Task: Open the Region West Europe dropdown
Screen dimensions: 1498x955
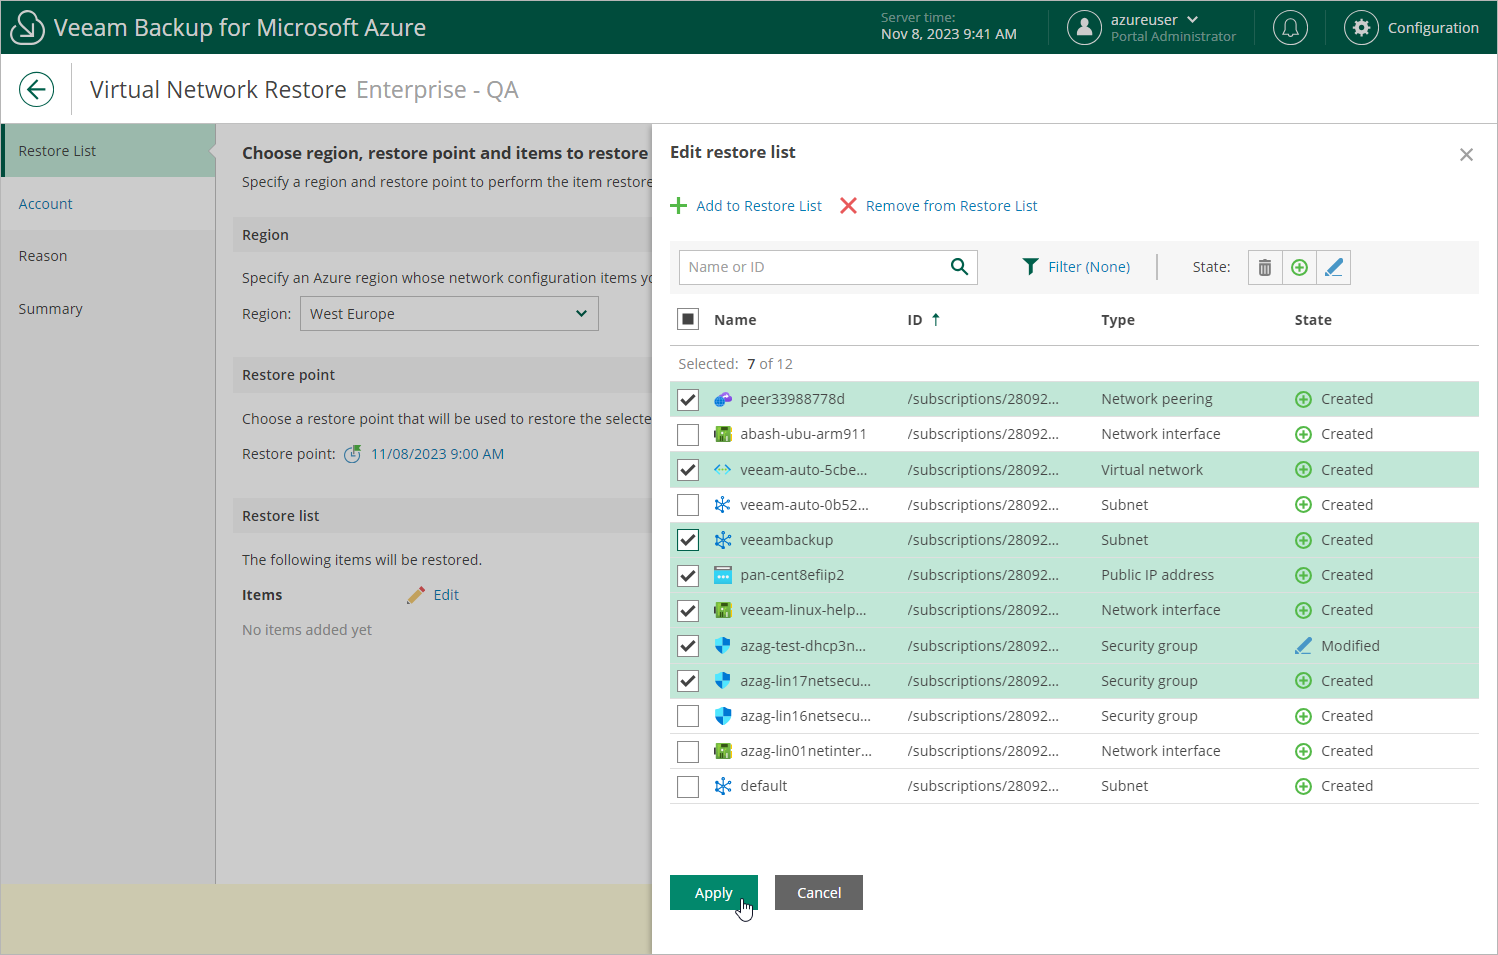Action: 449,314
